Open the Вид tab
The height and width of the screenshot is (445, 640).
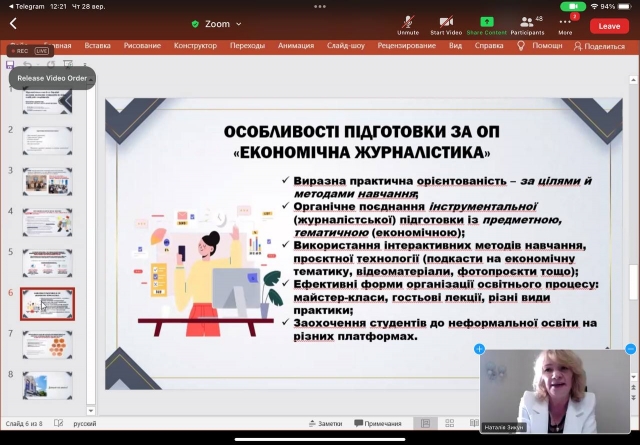(x=455, y=45)
